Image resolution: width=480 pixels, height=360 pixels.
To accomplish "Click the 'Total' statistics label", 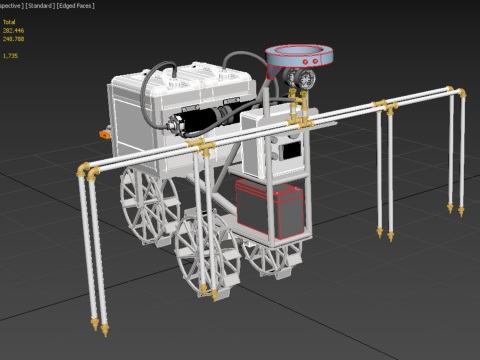I will coord(9,22).
